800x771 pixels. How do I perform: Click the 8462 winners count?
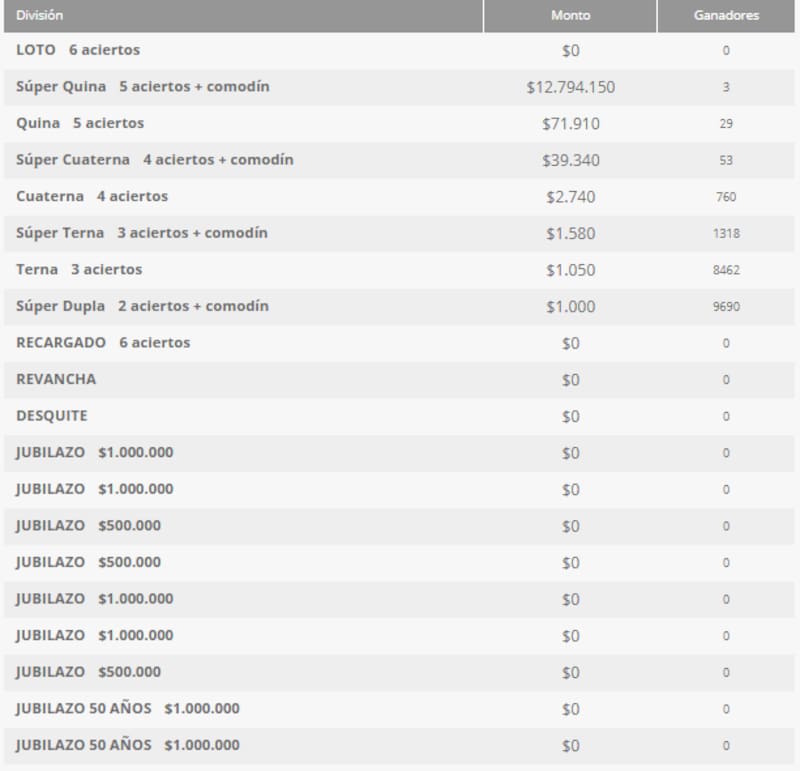pos(726,270)
